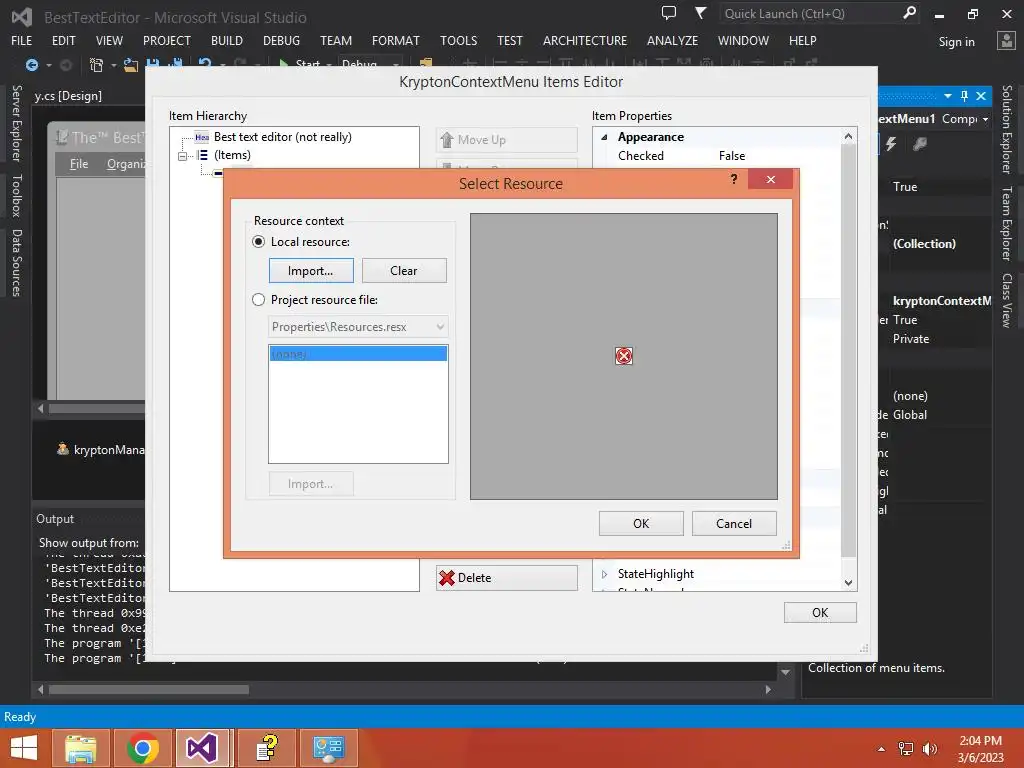Select the highlighted (none) resource list entry
The width and height of the screenshot is (1024, 768).
pos(358,354)
